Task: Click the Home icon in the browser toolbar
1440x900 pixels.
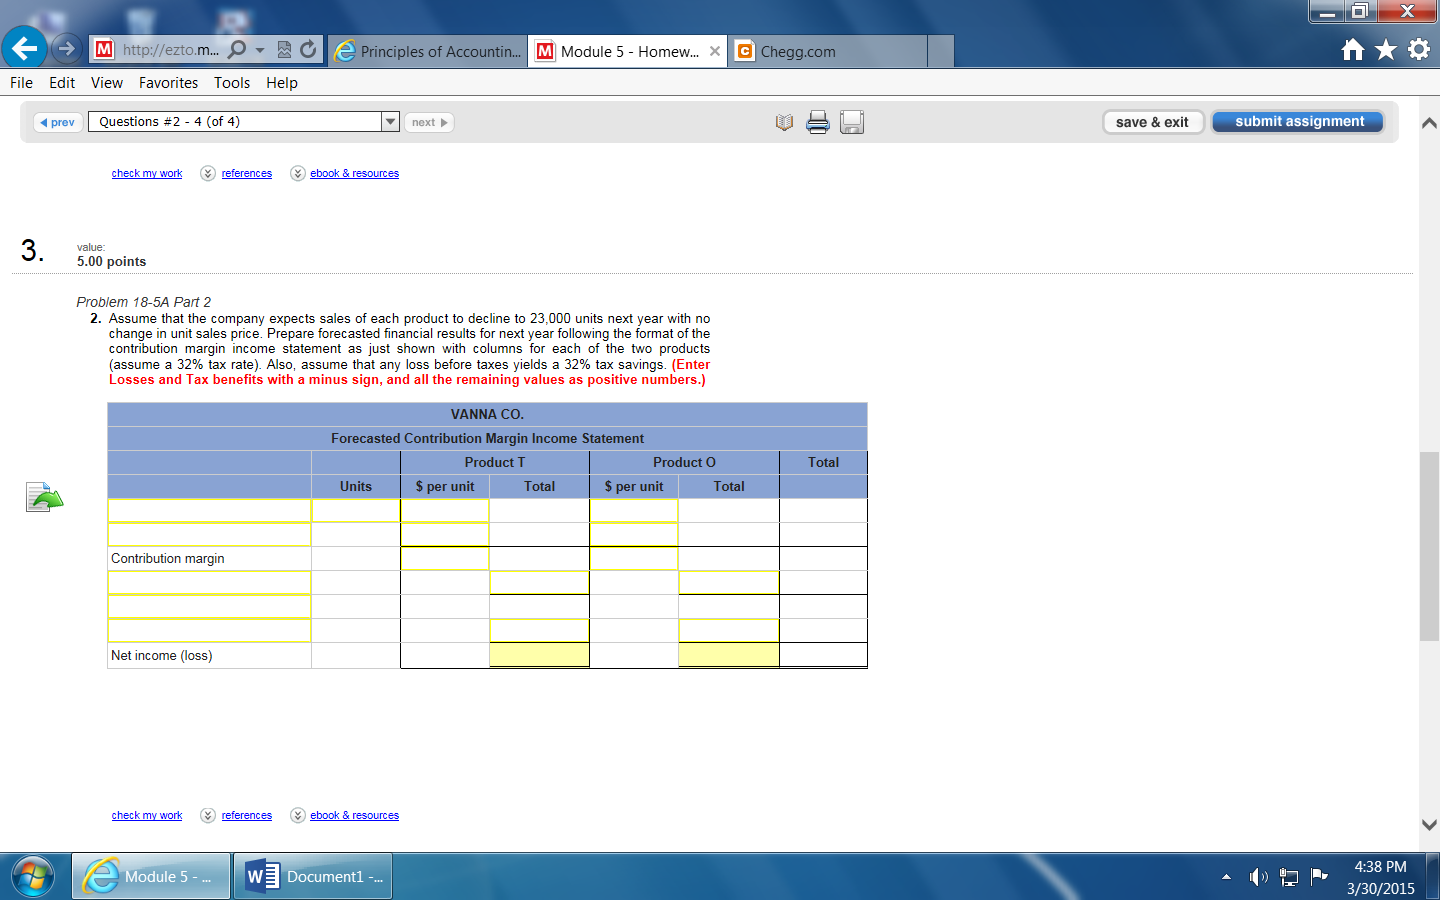Action: [x=1352, y=47]
